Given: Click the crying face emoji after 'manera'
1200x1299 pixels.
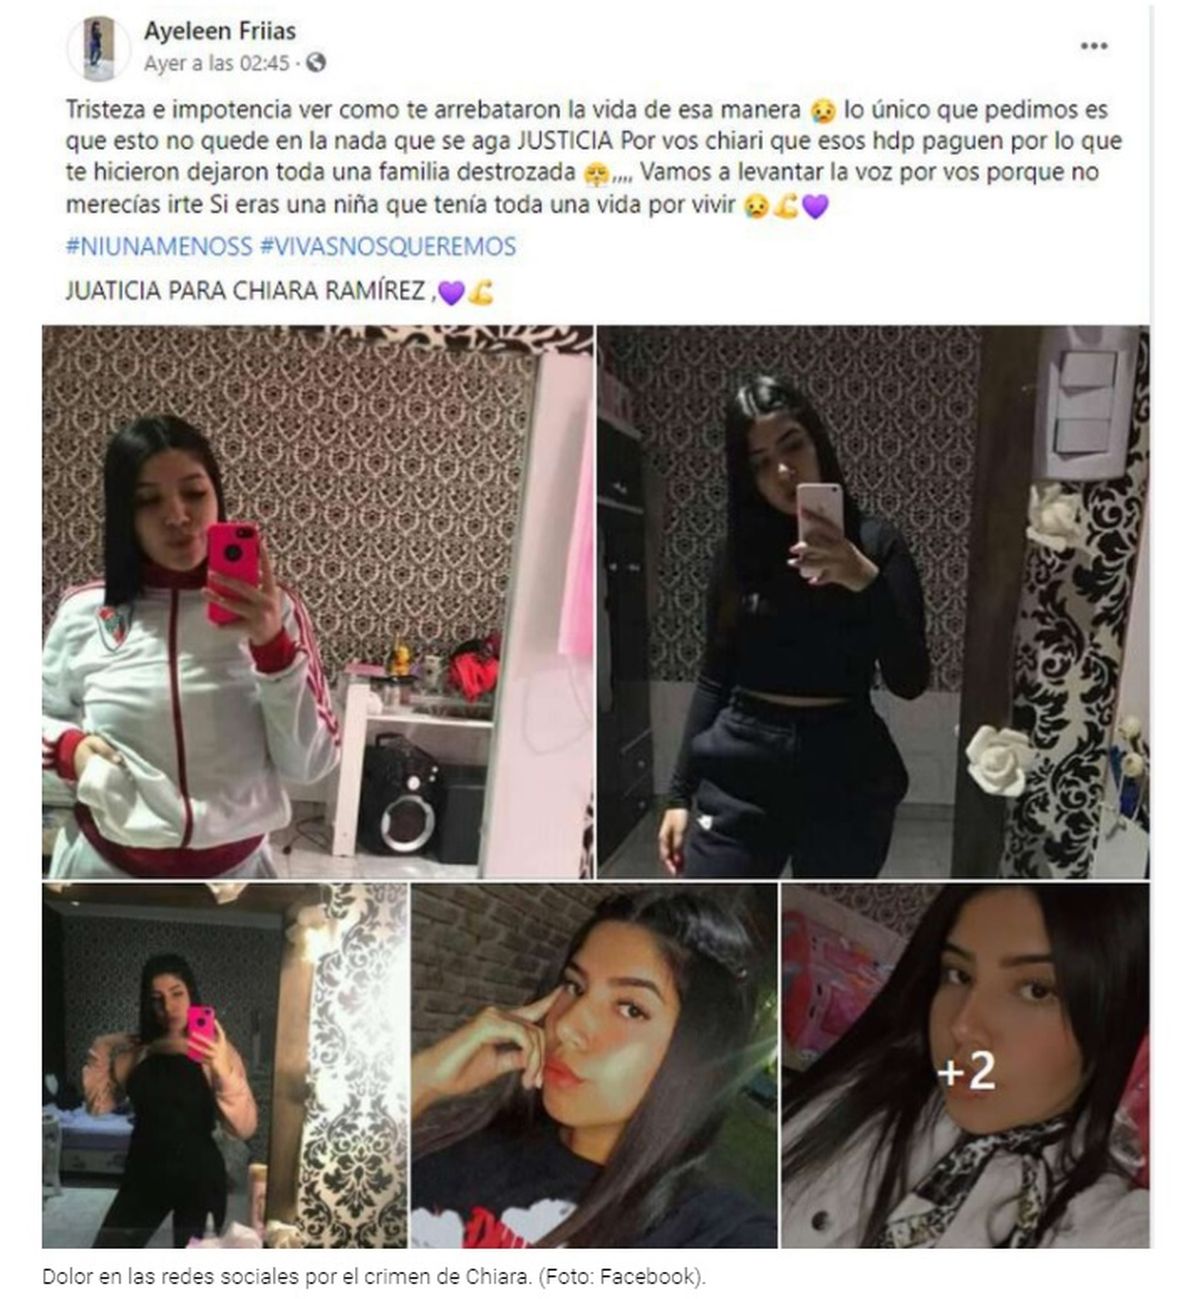Looking at the screenshot, I should (823, 110).
